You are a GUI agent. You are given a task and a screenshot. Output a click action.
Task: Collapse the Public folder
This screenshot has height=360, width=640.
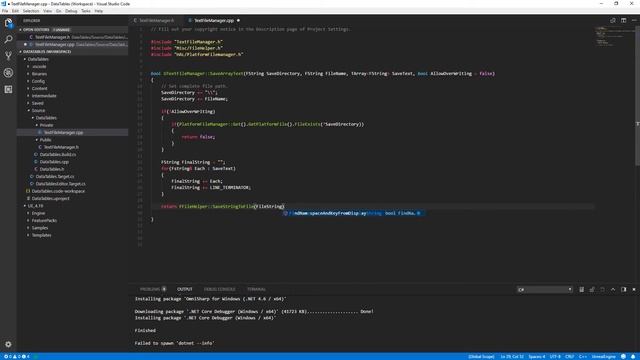coord(37,140)
